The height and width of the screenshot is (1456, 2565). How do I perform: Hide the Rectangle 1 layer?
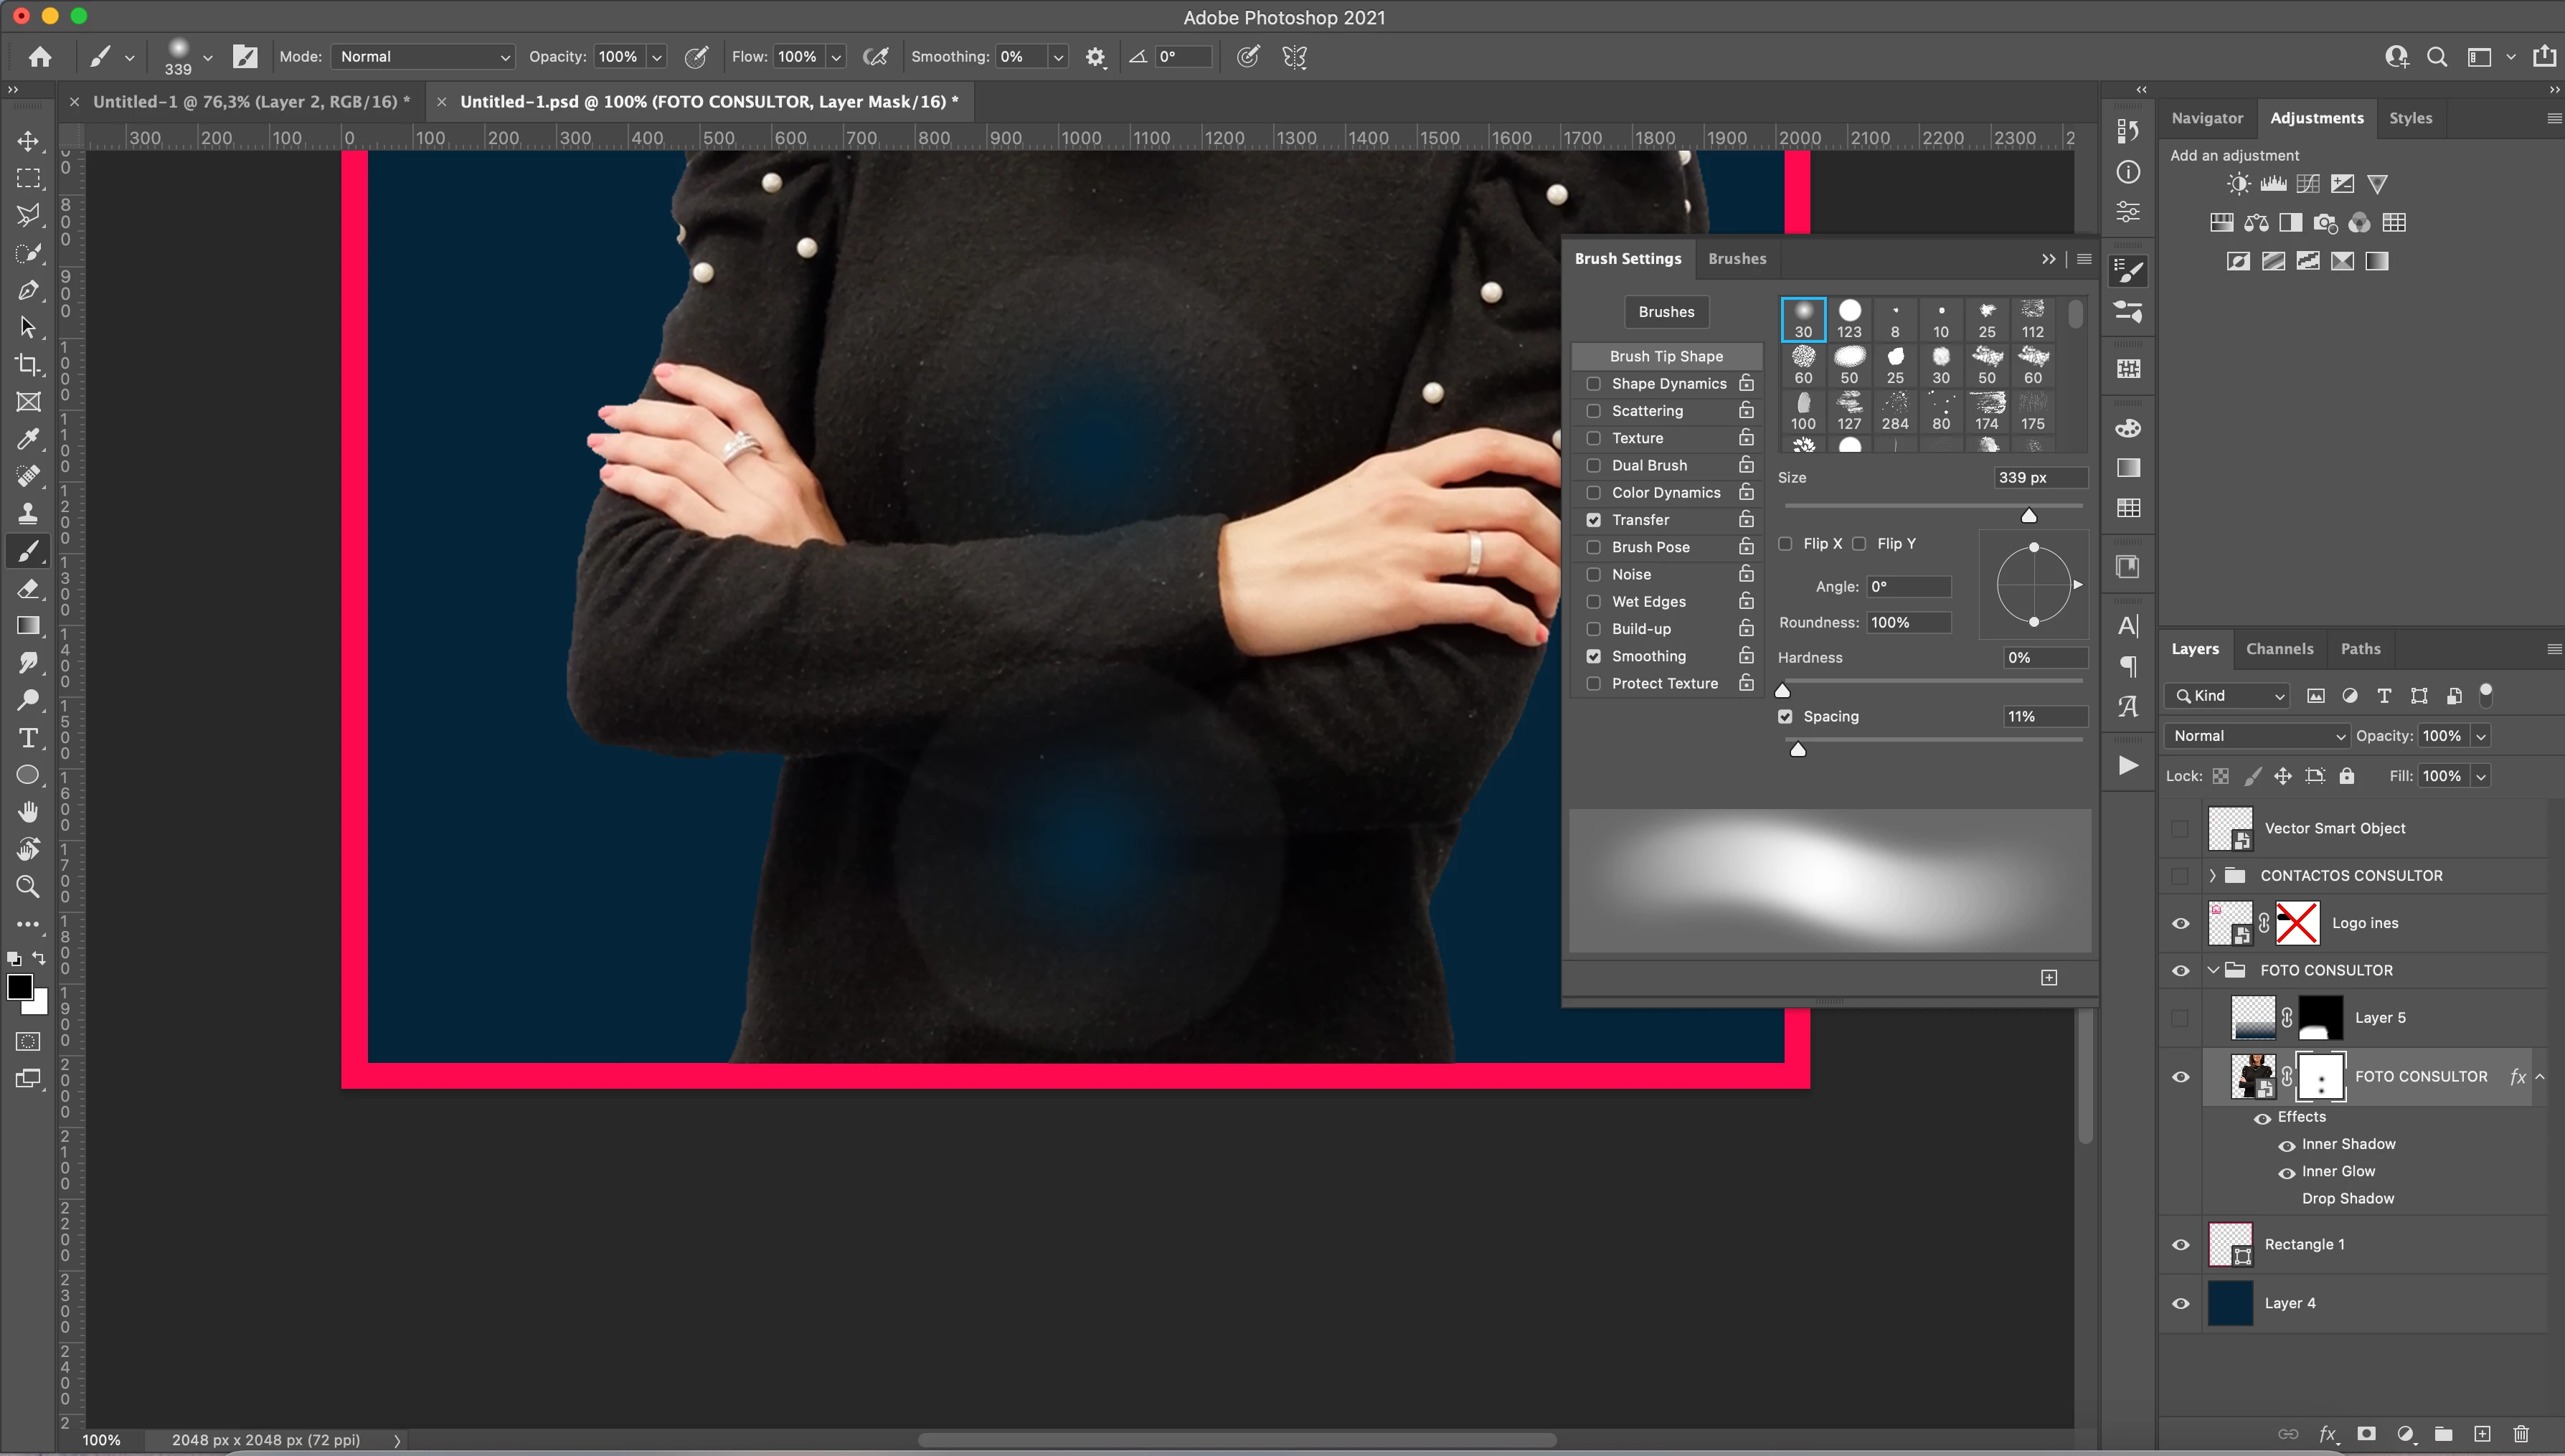coord(2181,1245)
